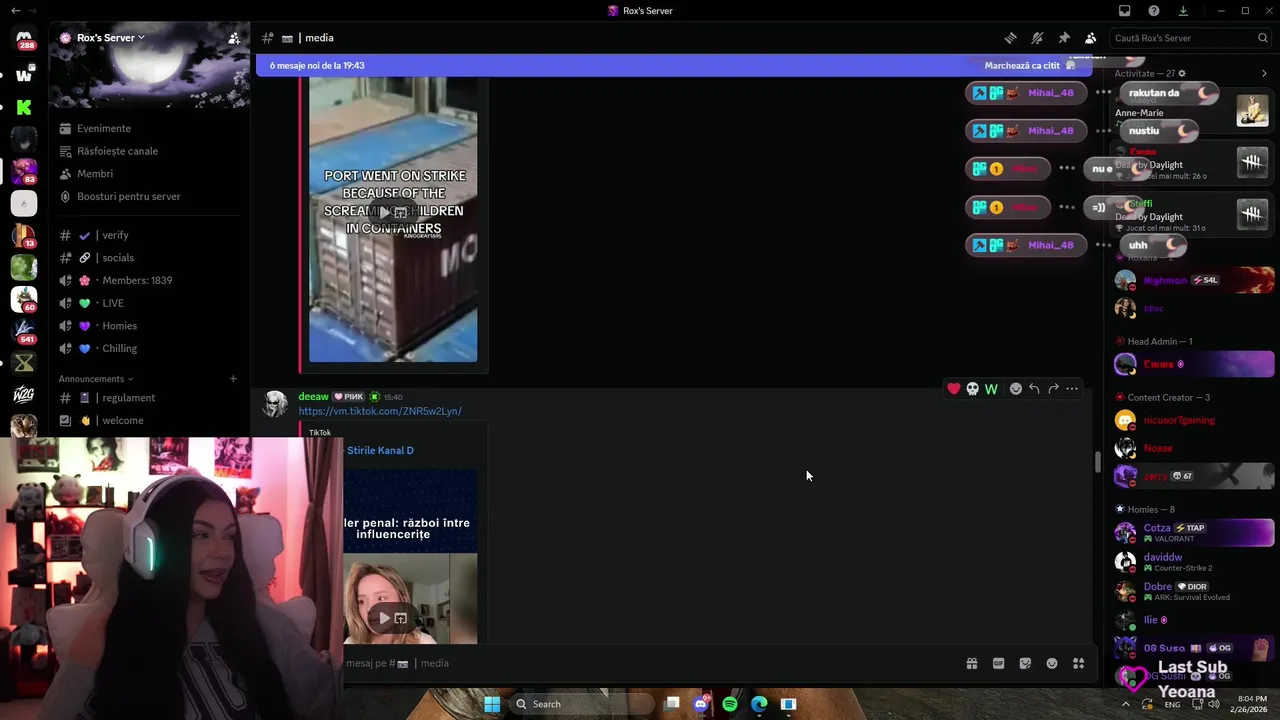Viewport: 1280px width, 720px height.
Task: Click member Nighmon in member list
Action: [1194, 280]
